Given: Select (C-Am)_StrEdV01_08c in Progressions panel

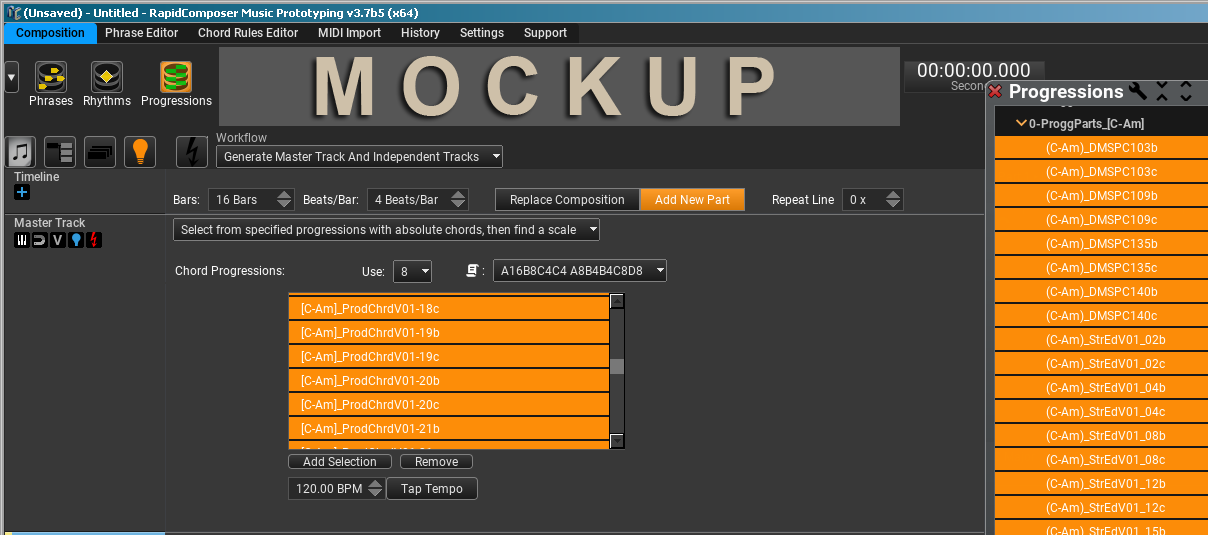Looking at the screenshot, I should (1101, 460).
